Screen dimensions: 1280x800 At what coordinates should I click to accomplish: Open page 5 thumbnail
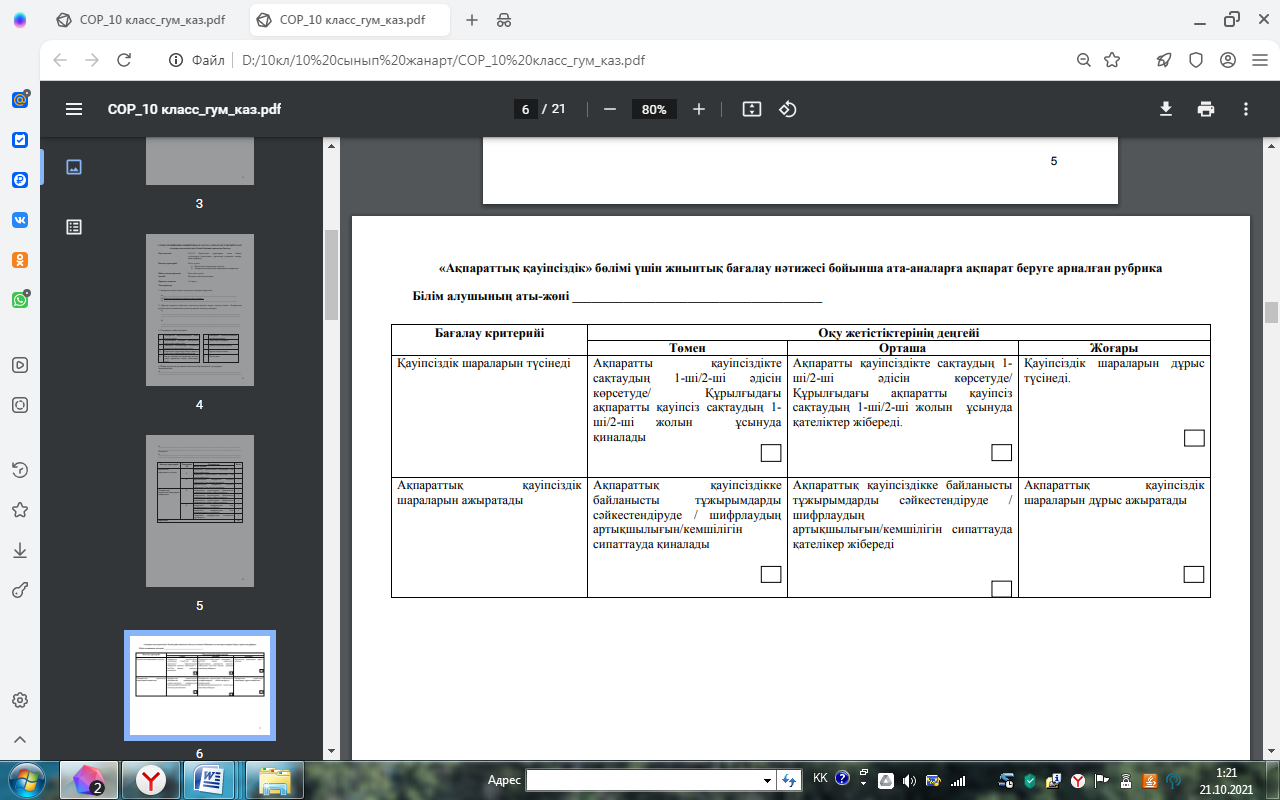click(x=200, y=511)
